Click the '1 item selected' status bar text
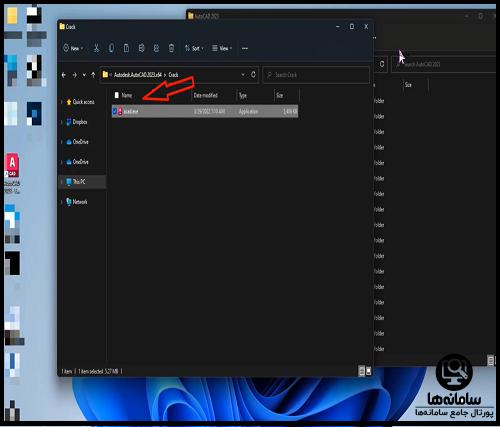Viewport: 500px width, 427px height. pyautogui.click(x=98, y=371)
